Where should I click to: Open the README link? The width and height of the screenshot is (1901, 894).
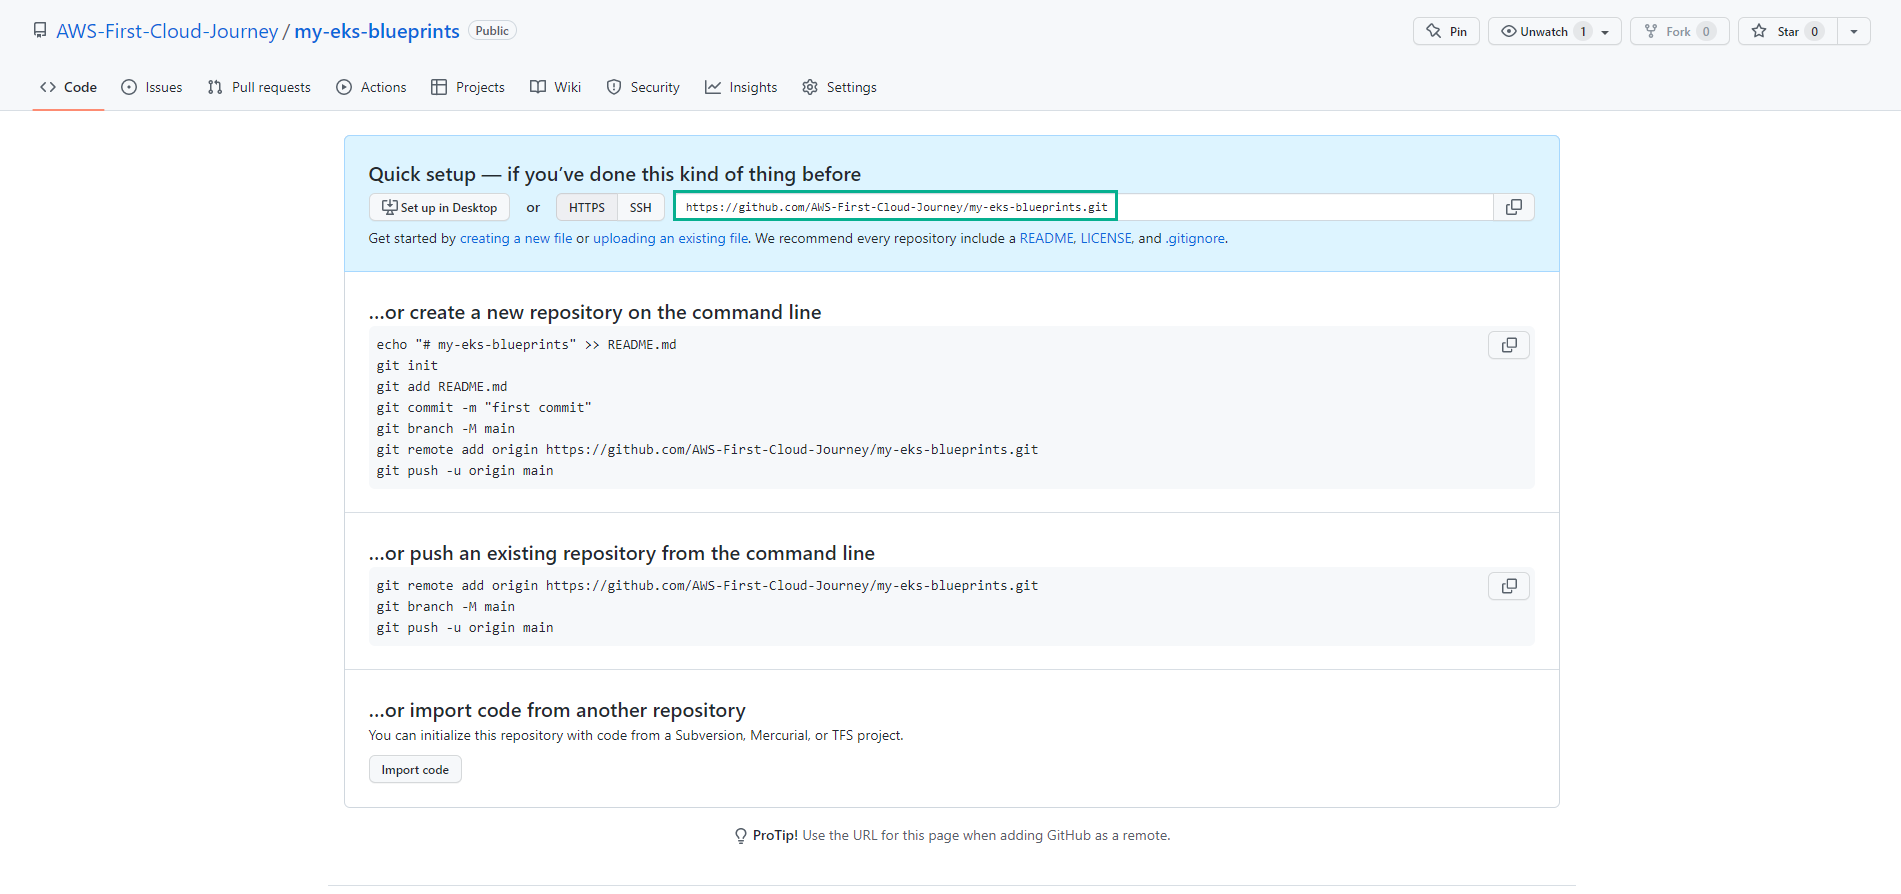point(1046,238)
